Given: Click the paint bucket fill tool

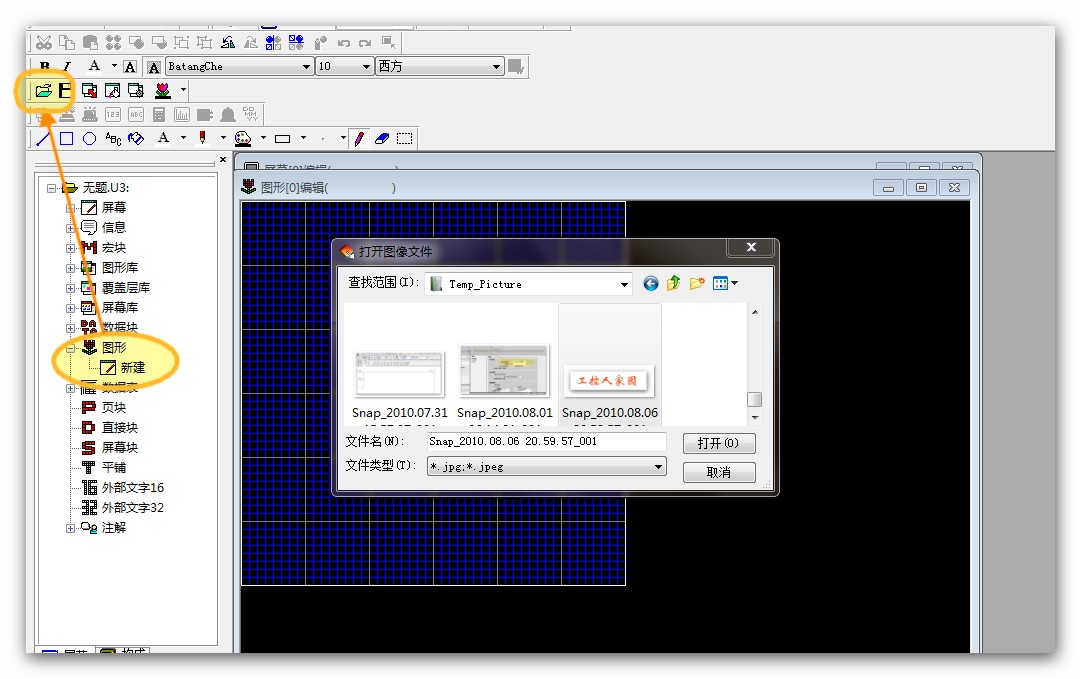Looking at the screenshot, I should [137, 139].
